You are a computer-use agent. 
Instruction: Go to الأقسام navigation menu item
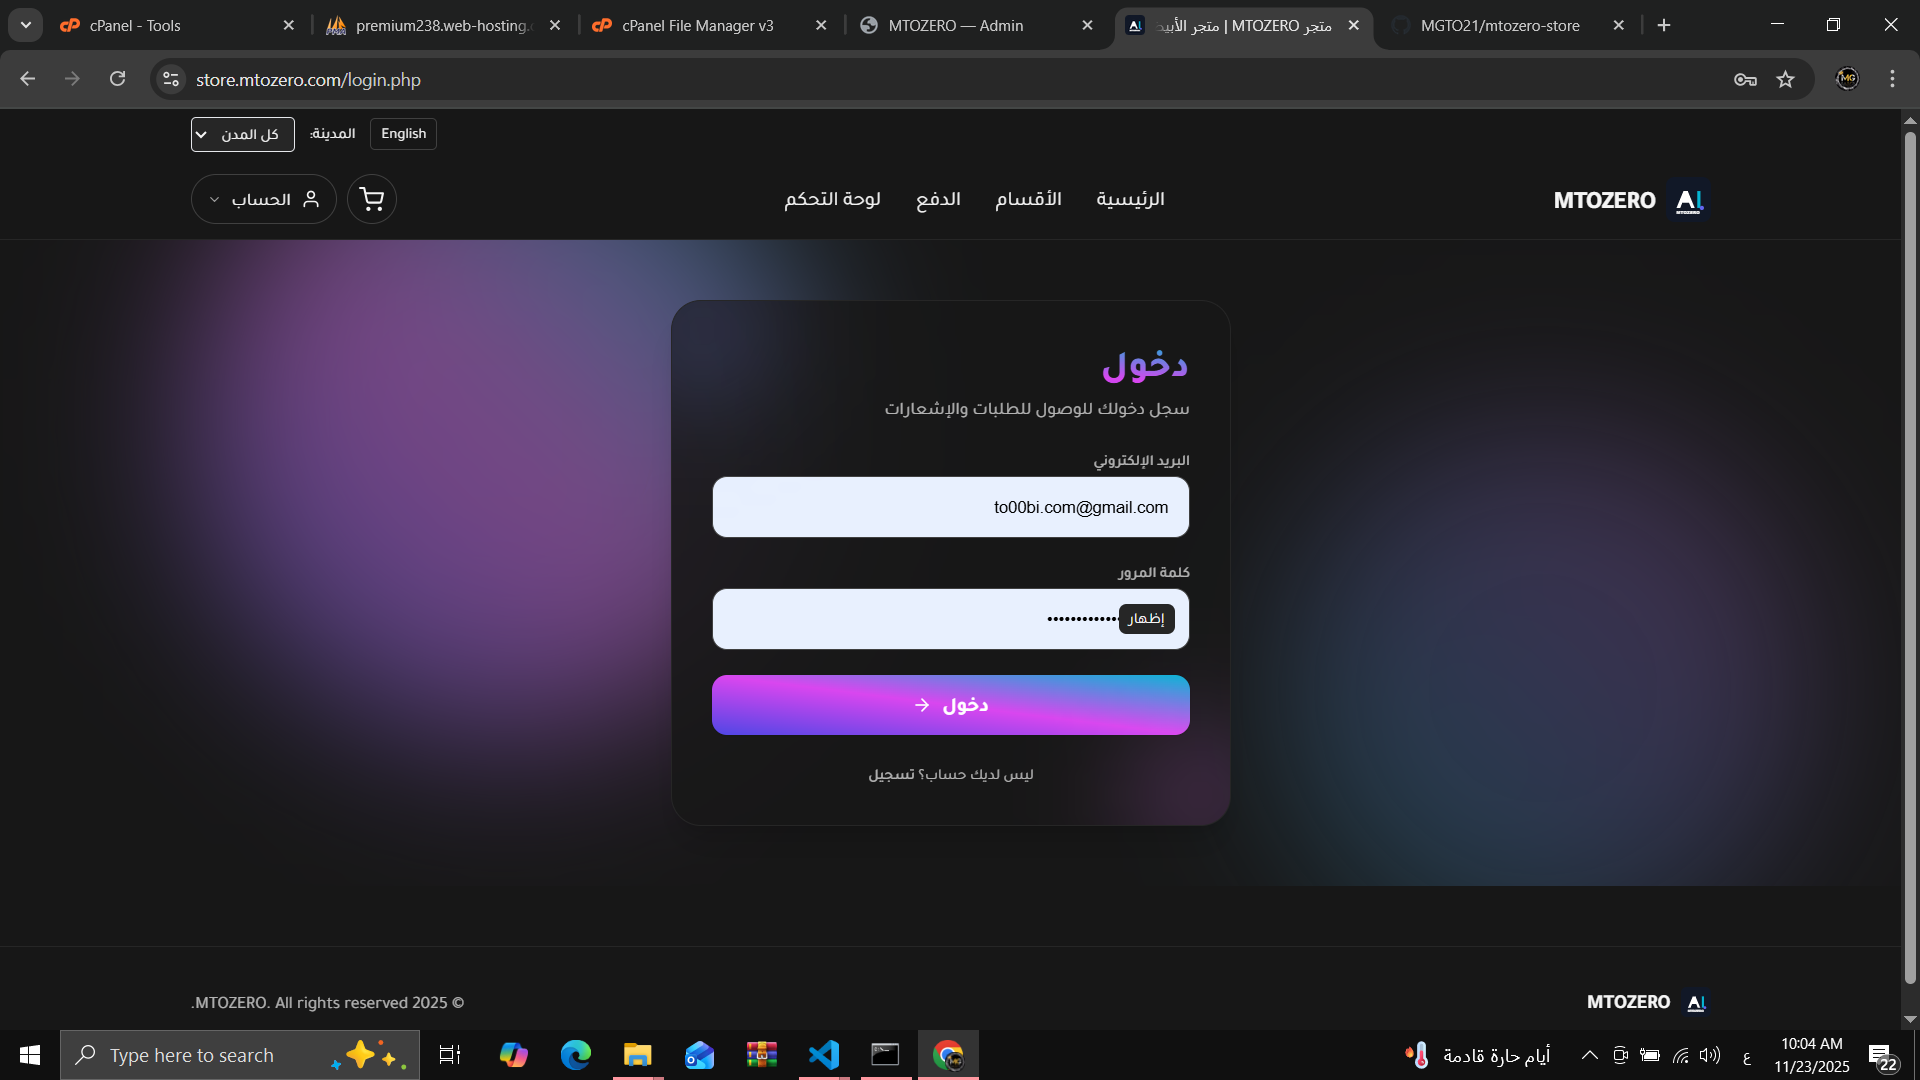(1028, 199)
